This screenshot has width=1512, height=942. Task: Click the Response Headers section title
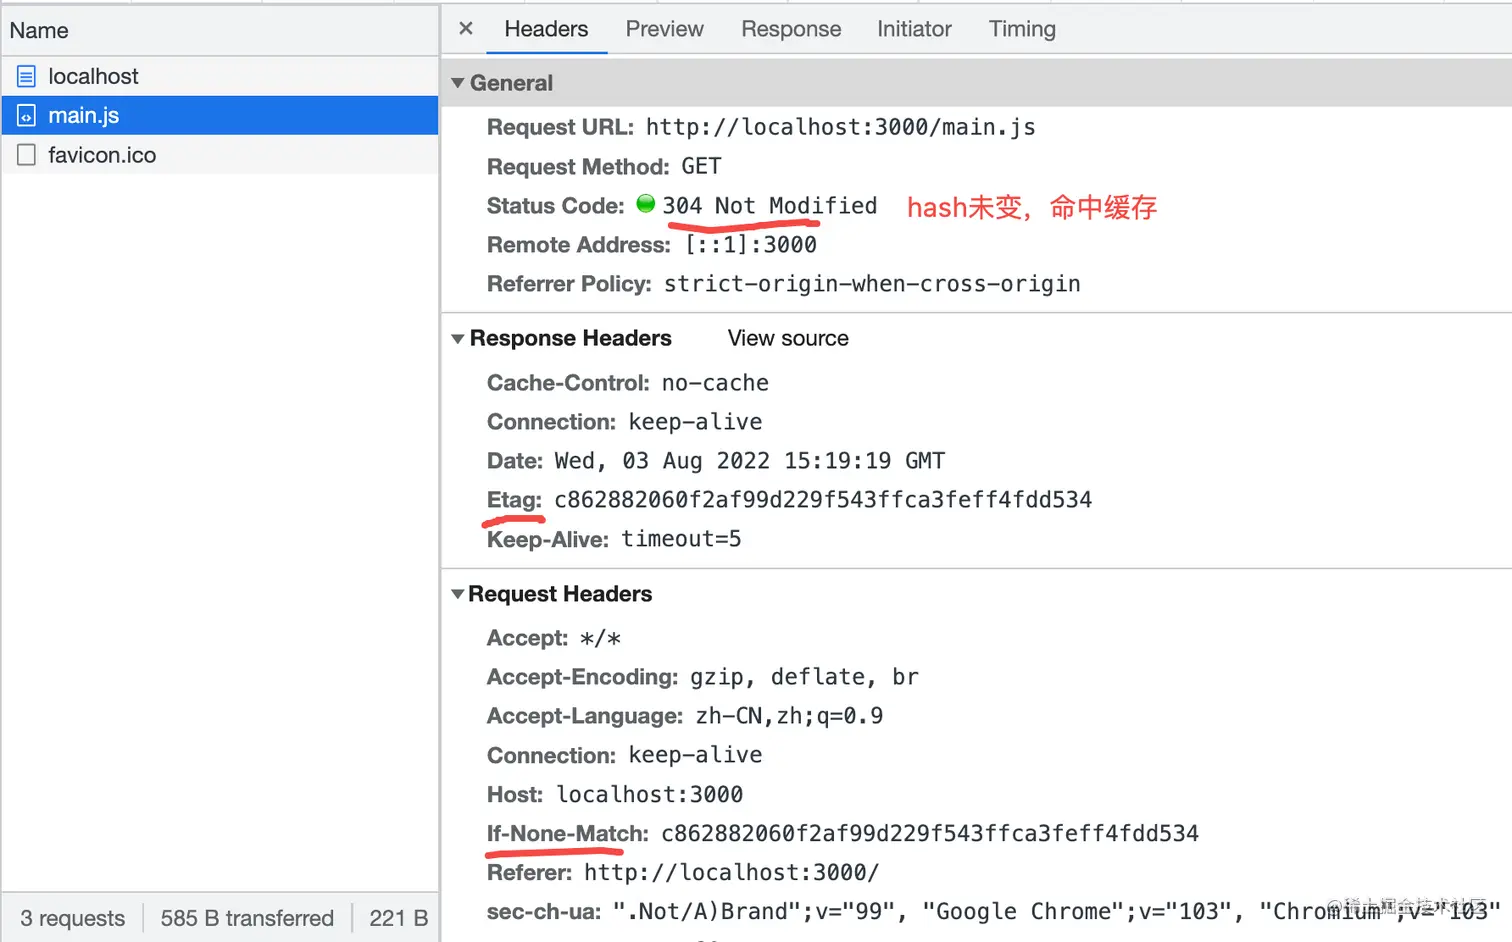(571, 338)
